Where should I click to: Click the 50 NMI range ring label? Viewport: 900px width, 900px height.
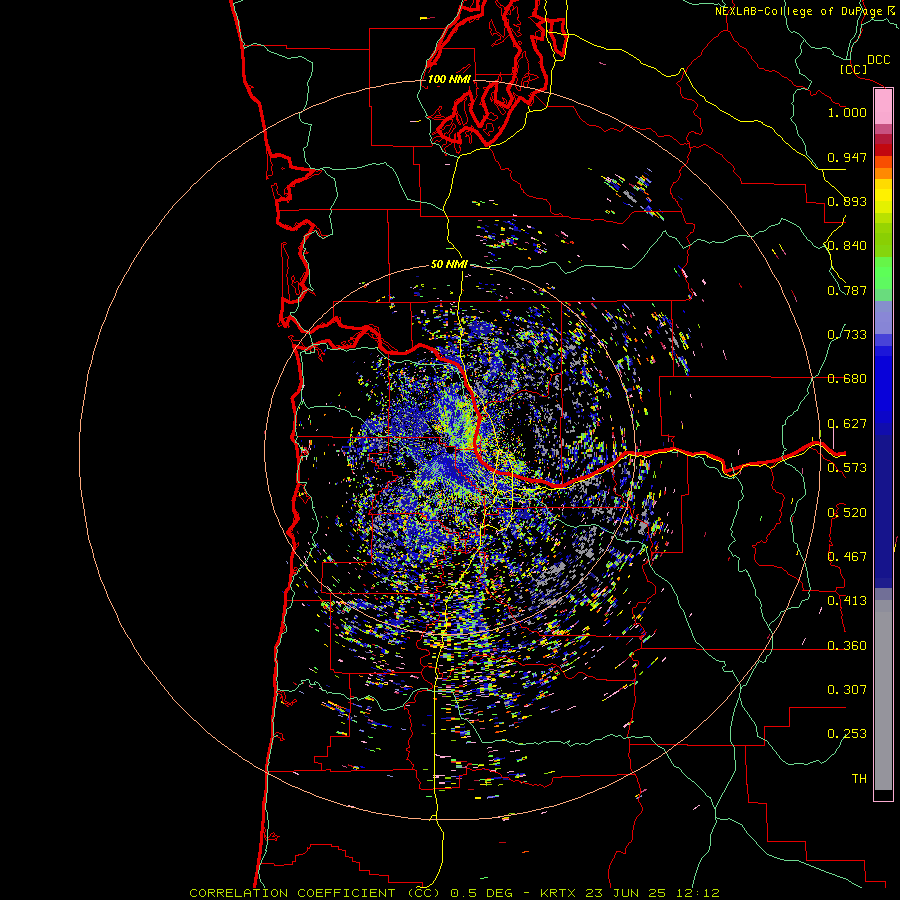click(x=449, y=265)
